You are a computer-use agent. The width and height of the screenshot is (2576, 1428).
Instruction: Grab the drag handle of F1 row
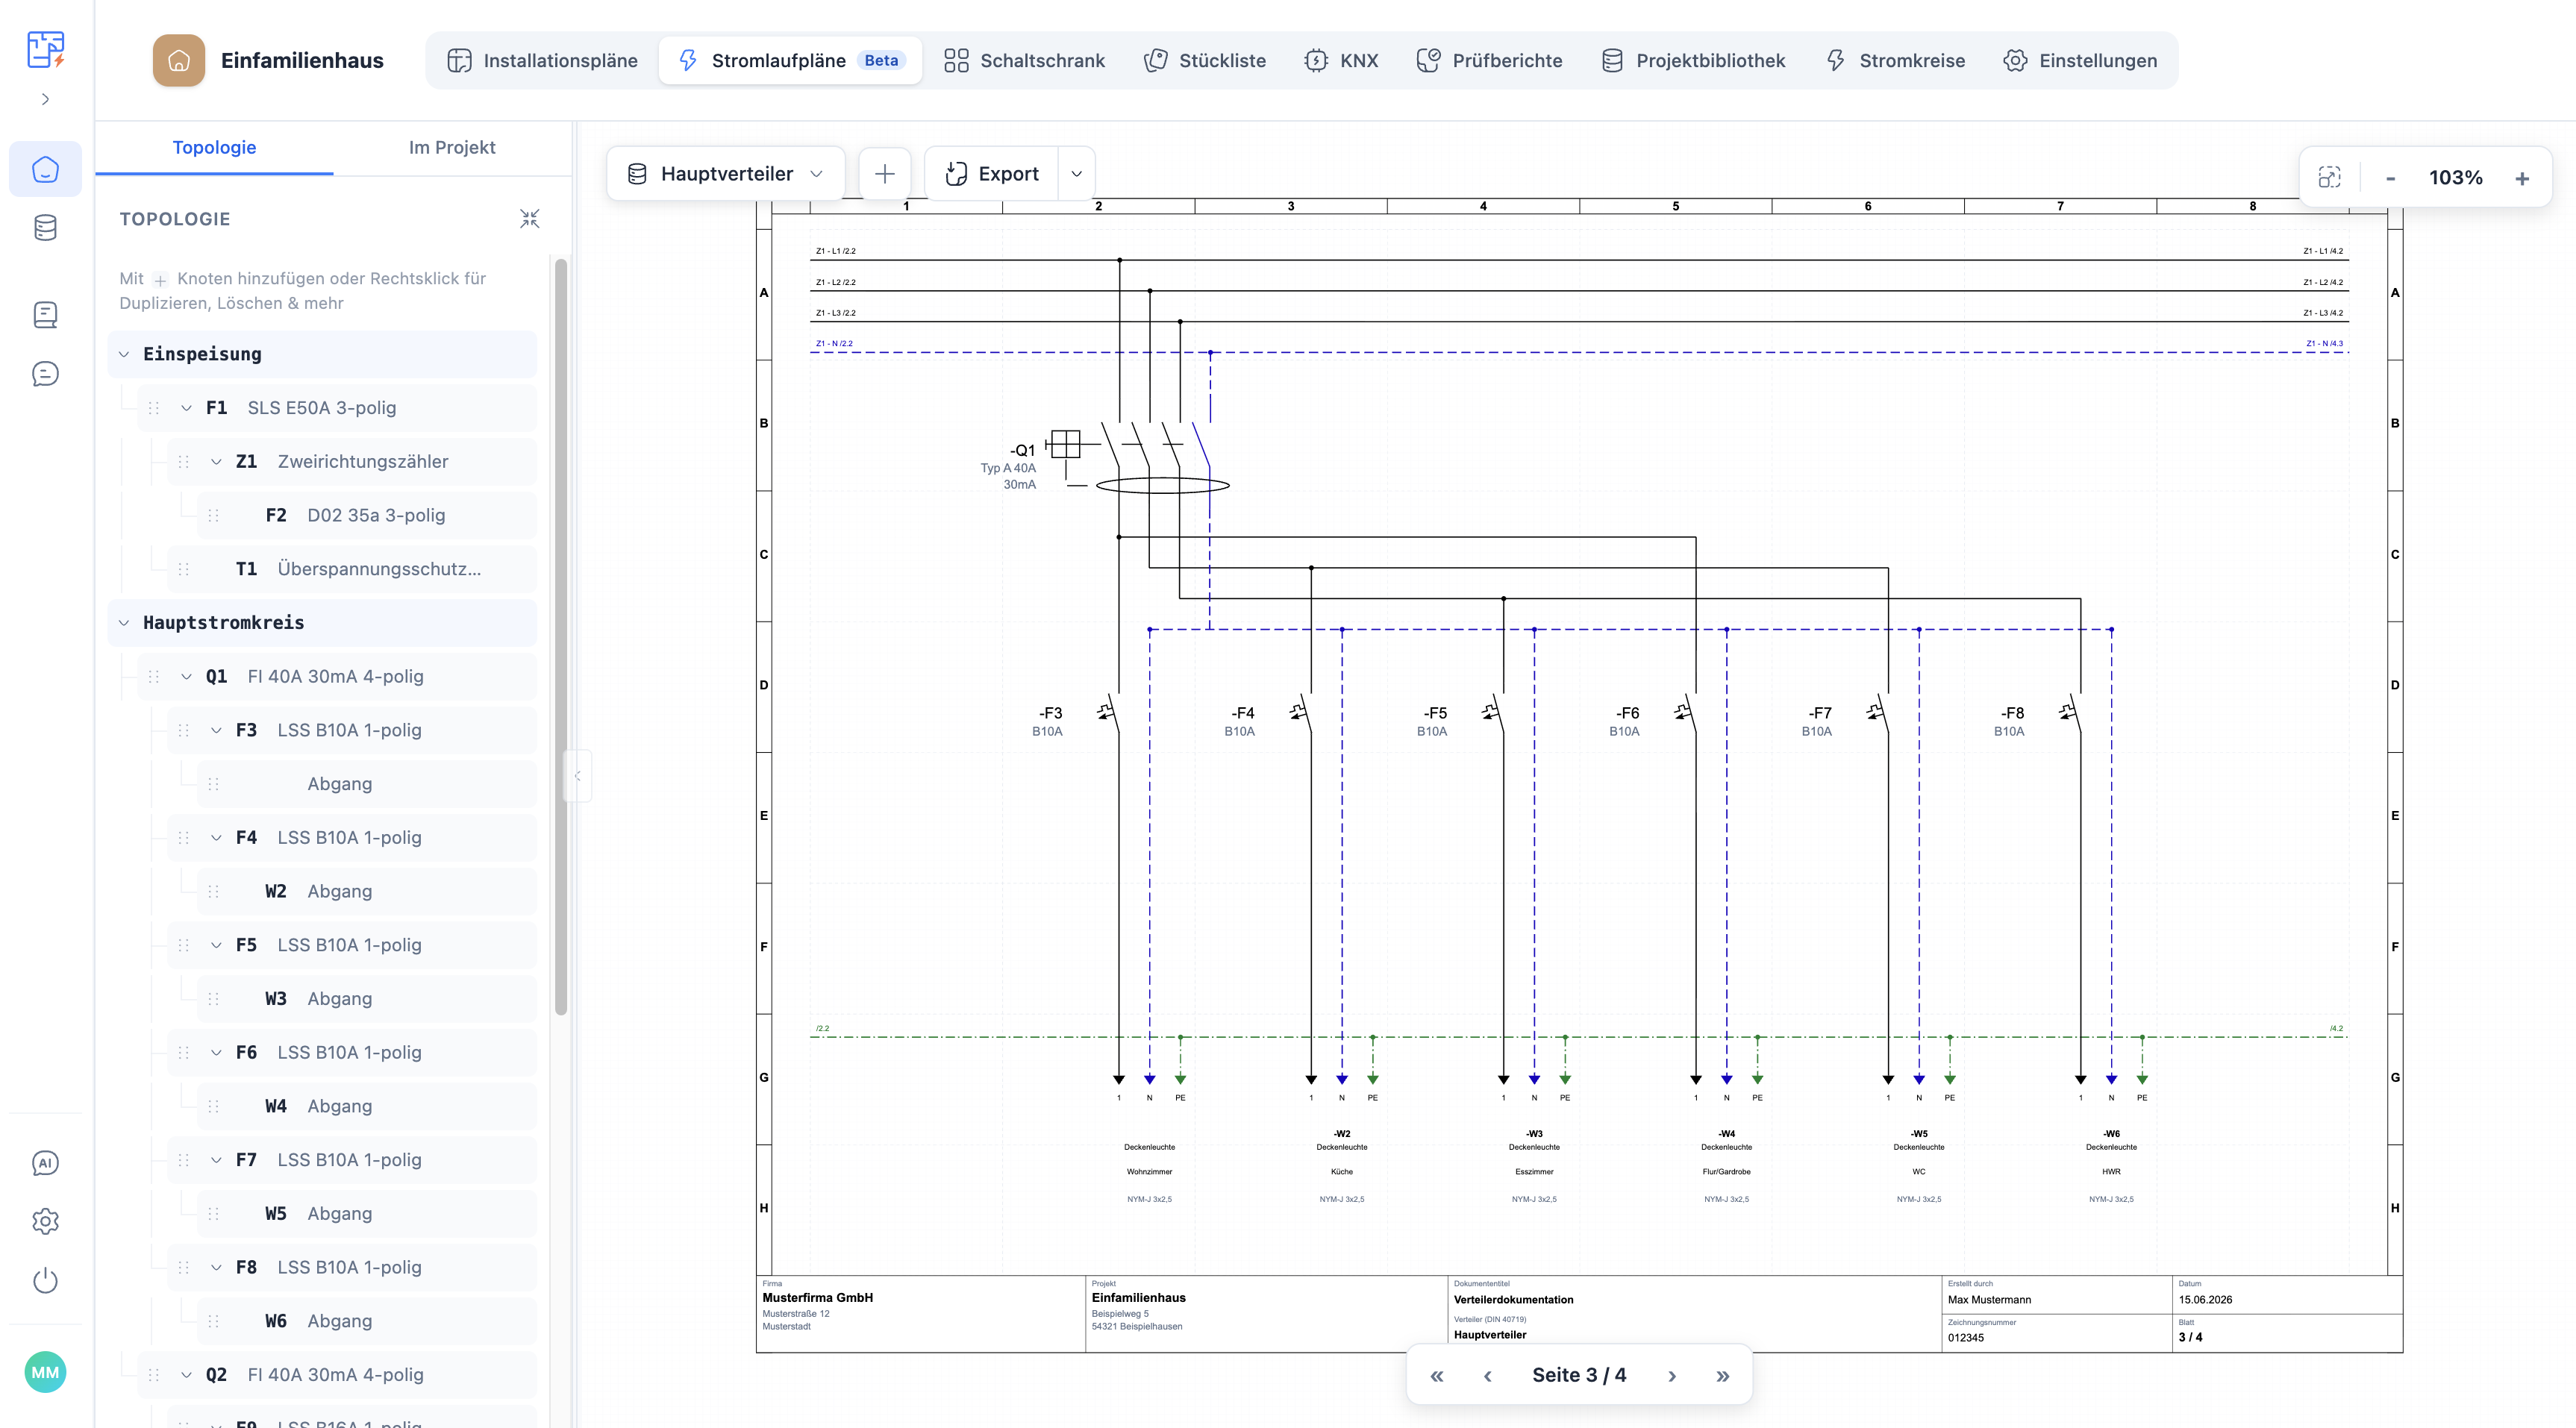(154, 408)
